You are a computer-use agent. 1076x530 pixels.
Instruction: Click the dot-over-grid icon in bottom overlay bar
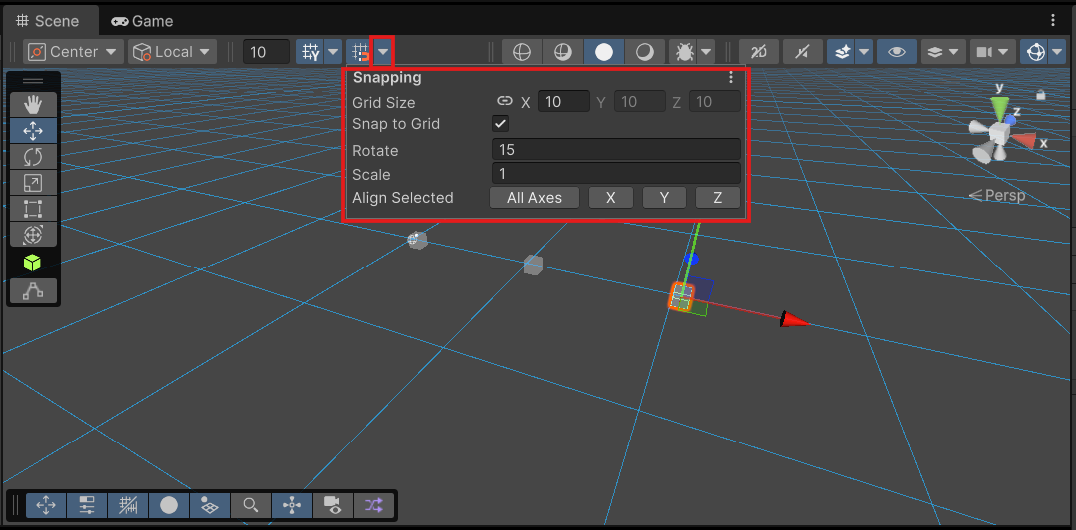point(210,506)
